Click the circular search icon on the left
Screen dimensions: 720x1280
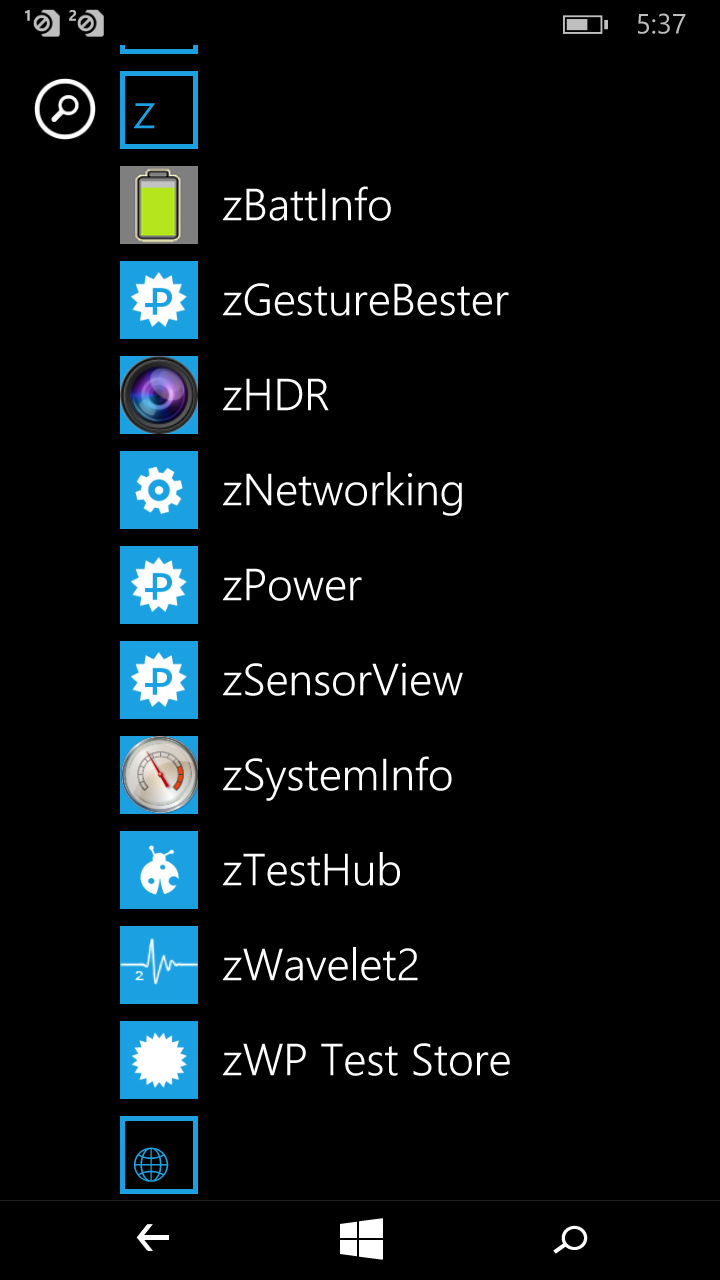tap(65, 109)
